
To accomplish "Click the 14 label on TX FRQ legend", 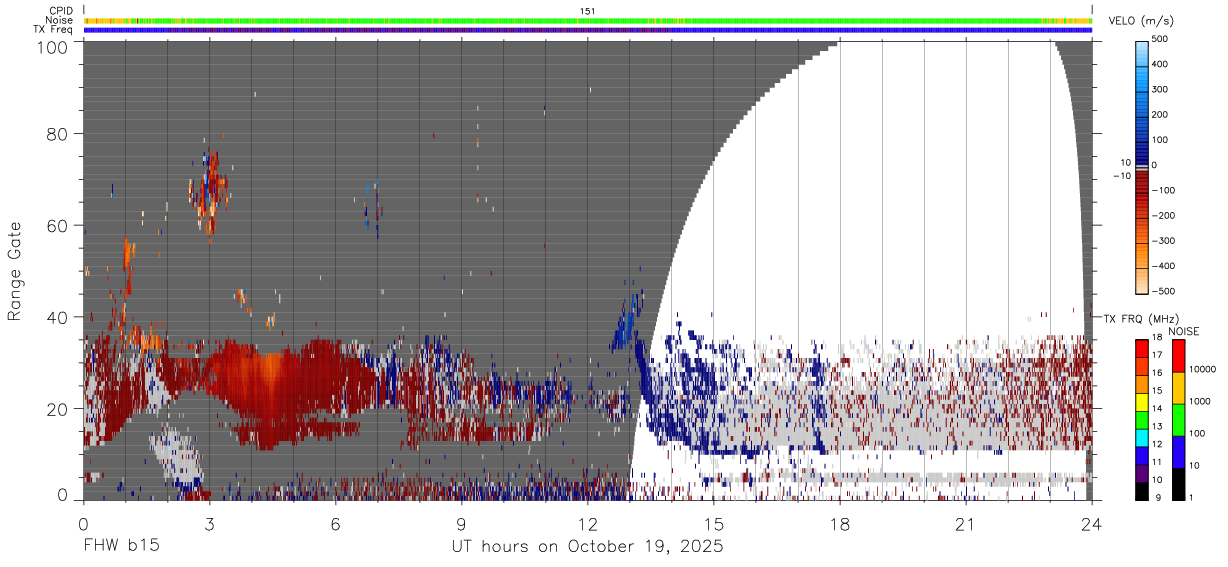I will coord(1156,409).
